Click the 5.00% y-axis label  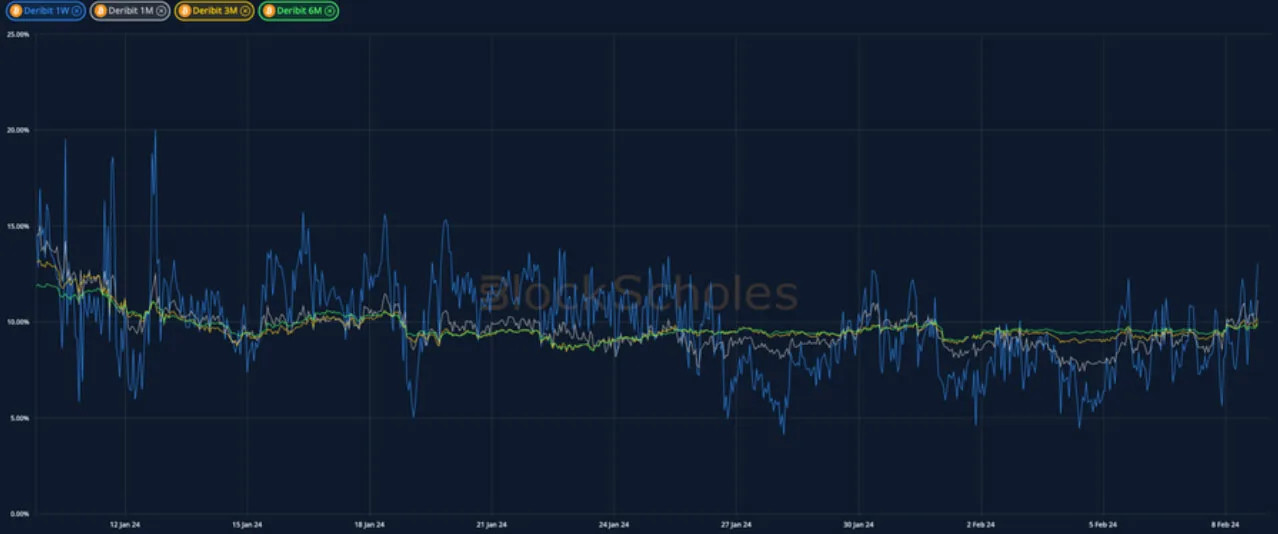pos(20,418)
